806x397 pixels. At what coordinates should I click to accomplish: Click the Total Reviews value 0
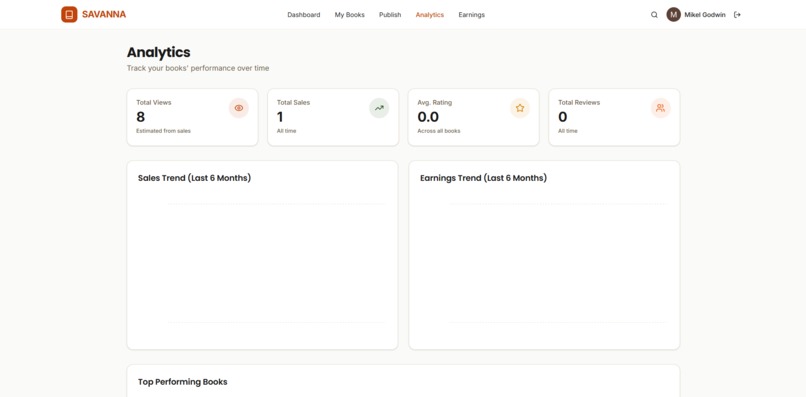[x=563, y=117]
